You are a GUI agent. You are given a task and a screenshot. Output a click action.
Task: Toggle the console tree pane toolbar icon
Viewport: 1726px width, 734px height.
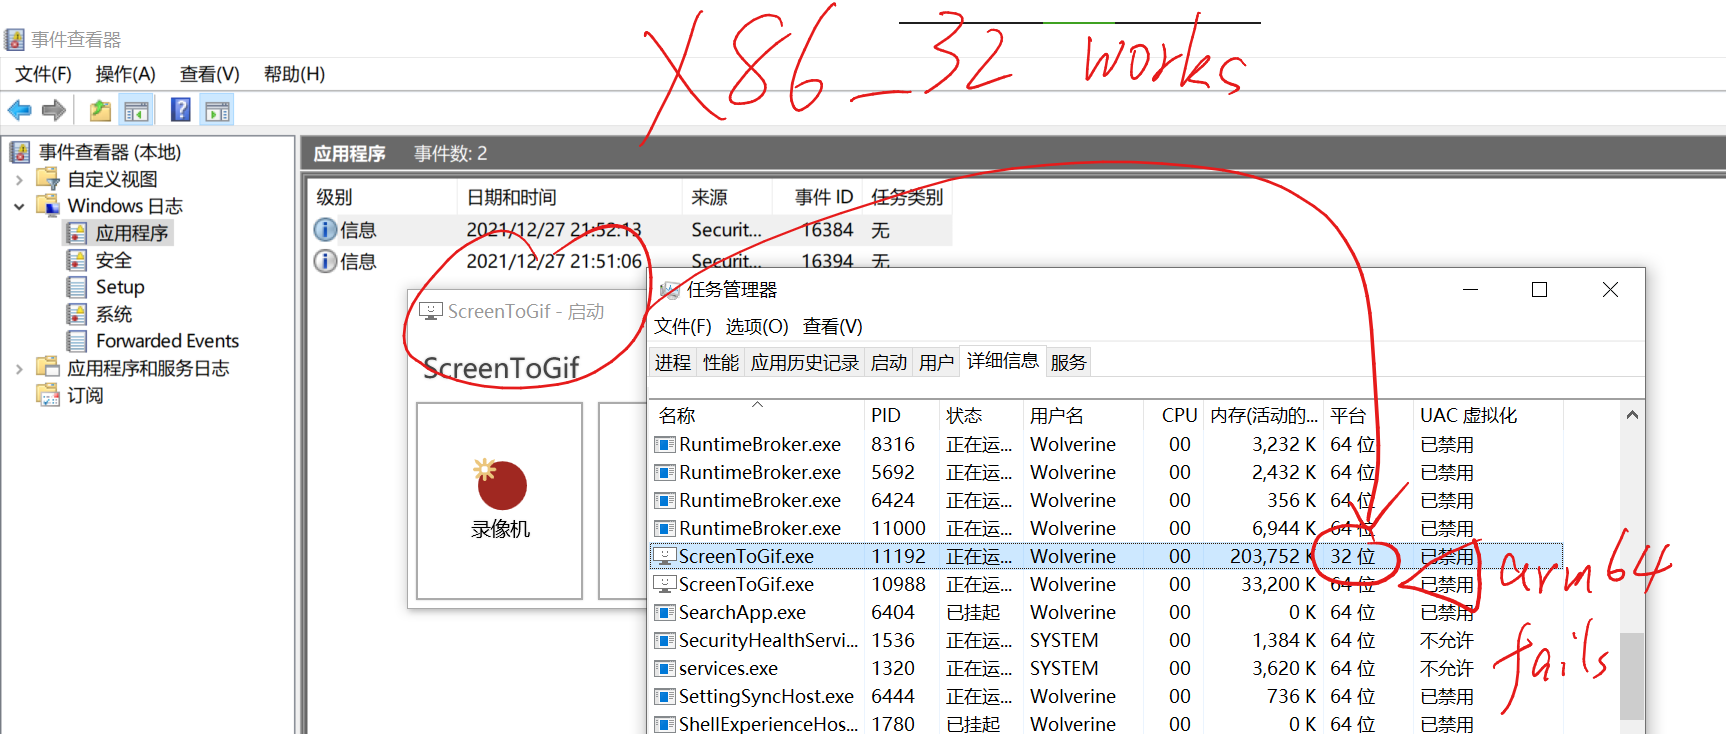pyautogui.click(x=136, y=110)
